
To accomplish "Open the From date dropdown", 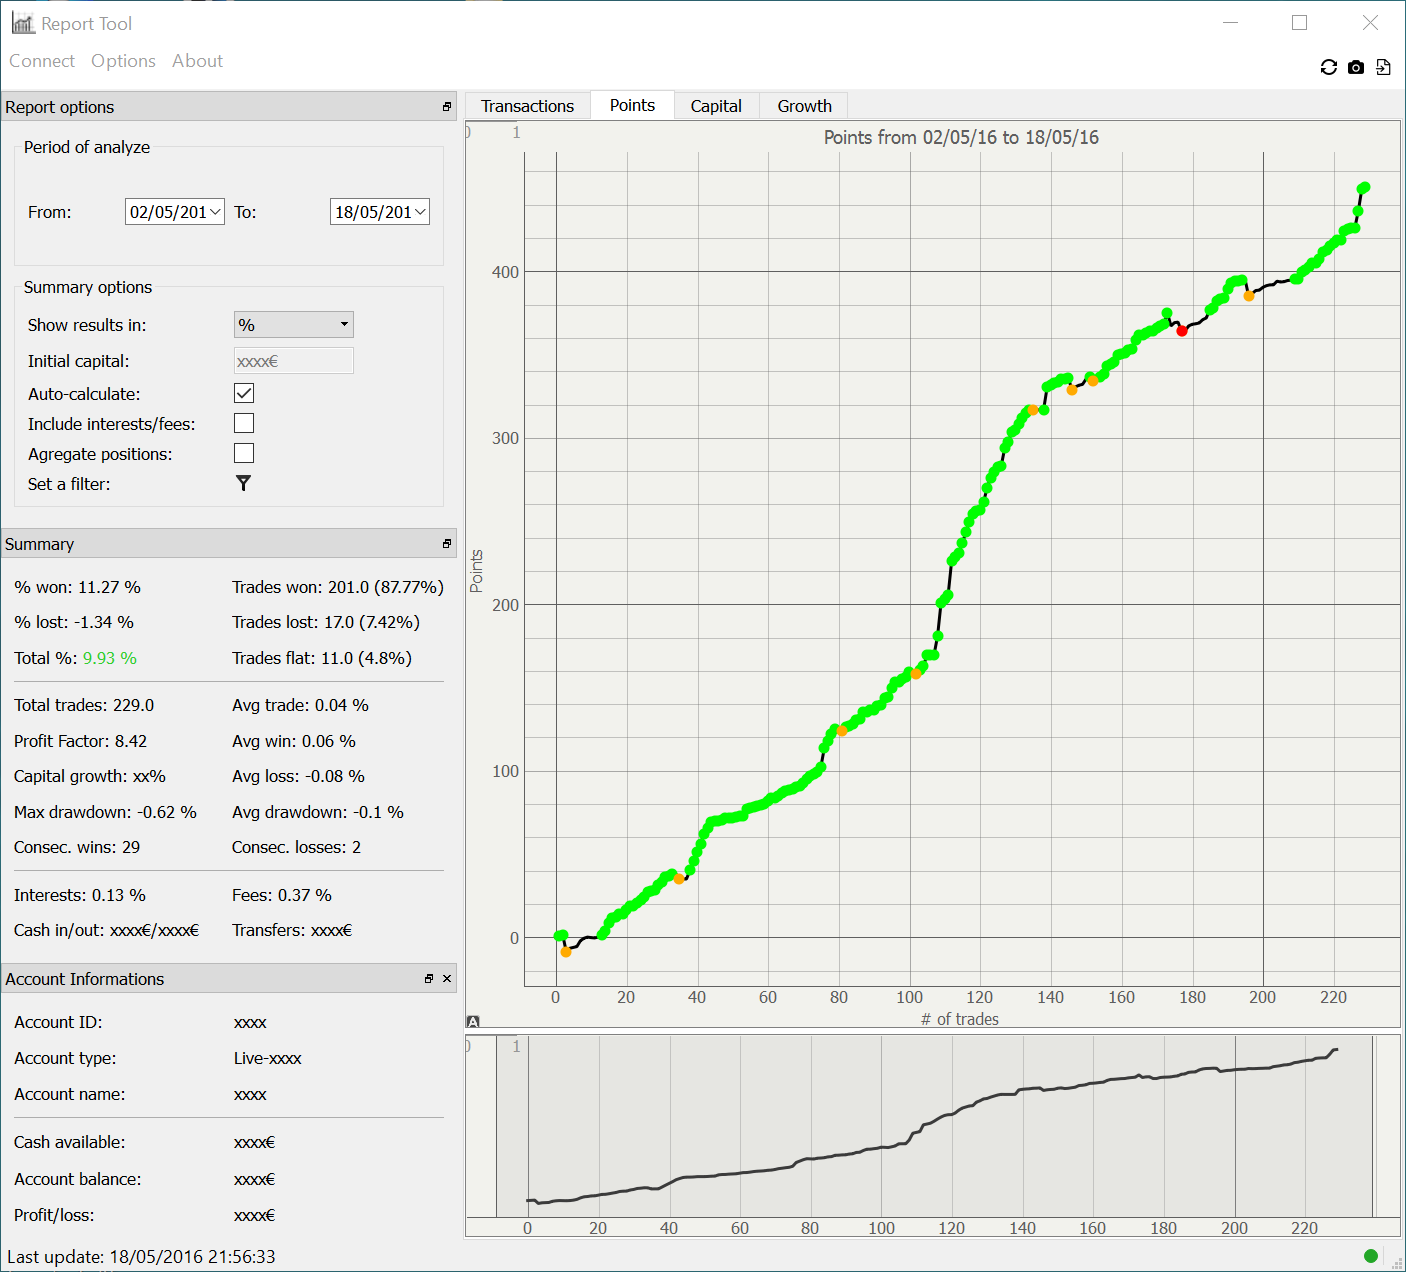I will click(215, 212).
